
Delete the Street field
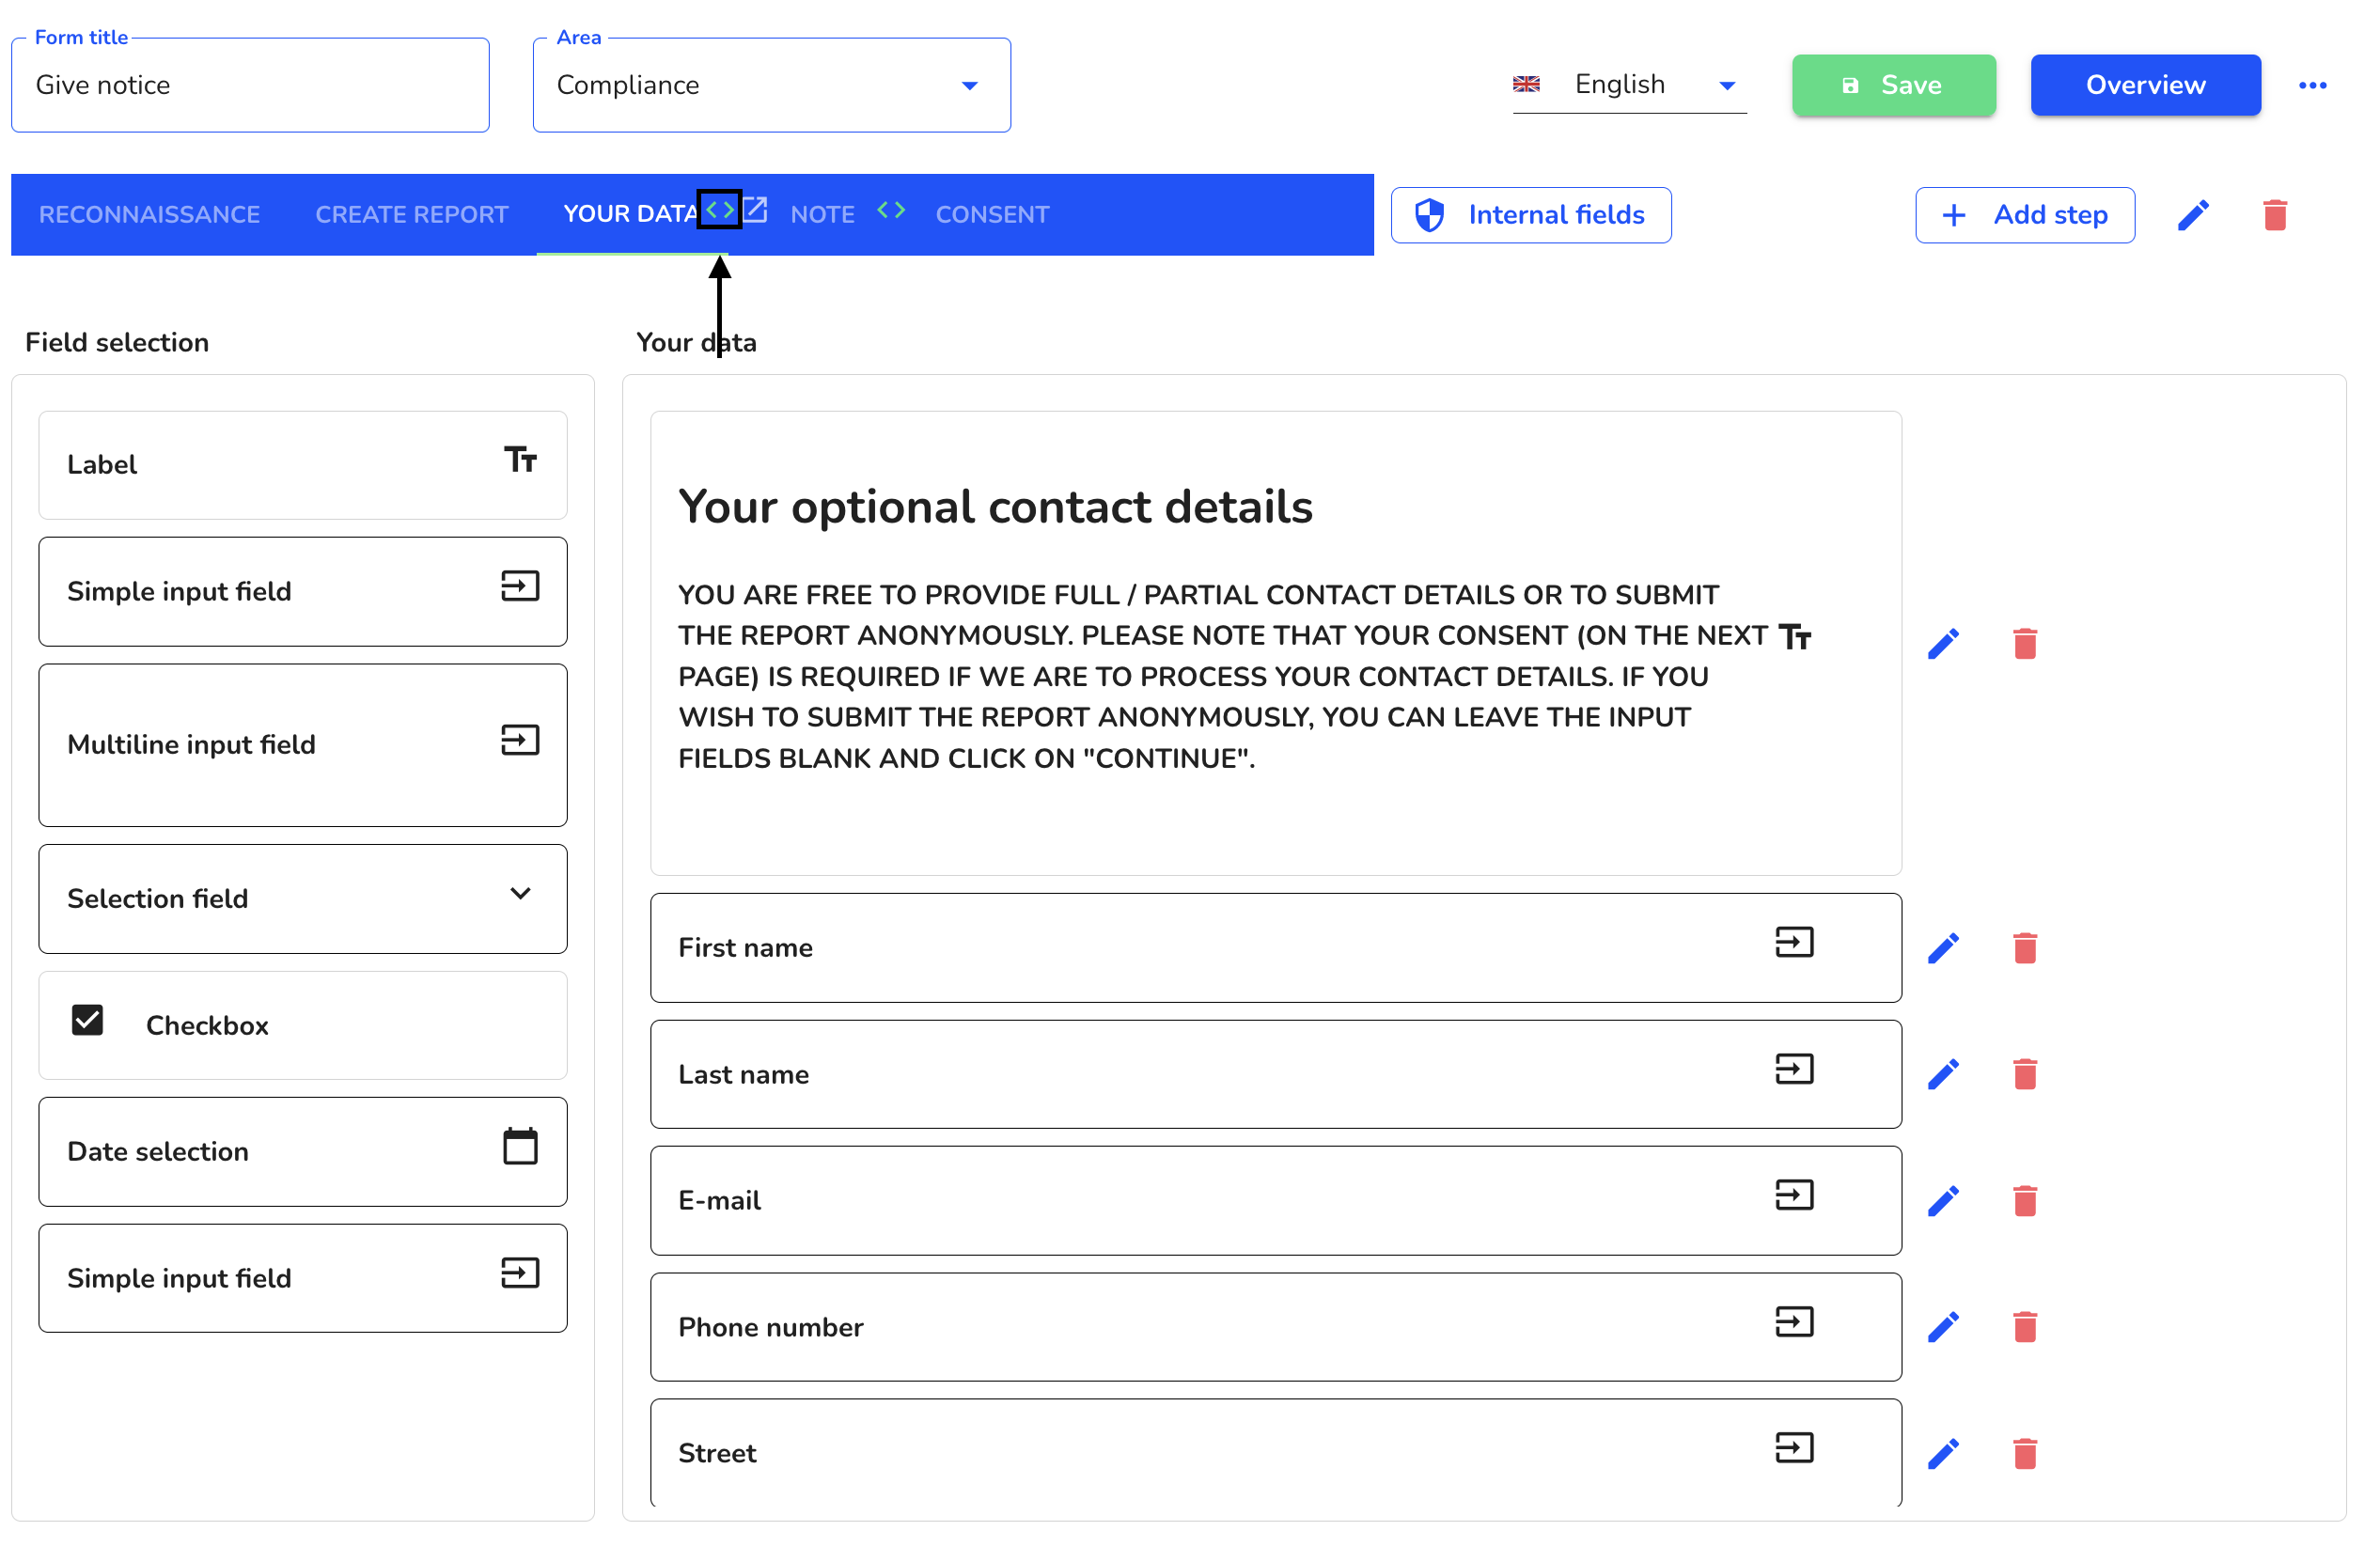pos(2025,1454)
